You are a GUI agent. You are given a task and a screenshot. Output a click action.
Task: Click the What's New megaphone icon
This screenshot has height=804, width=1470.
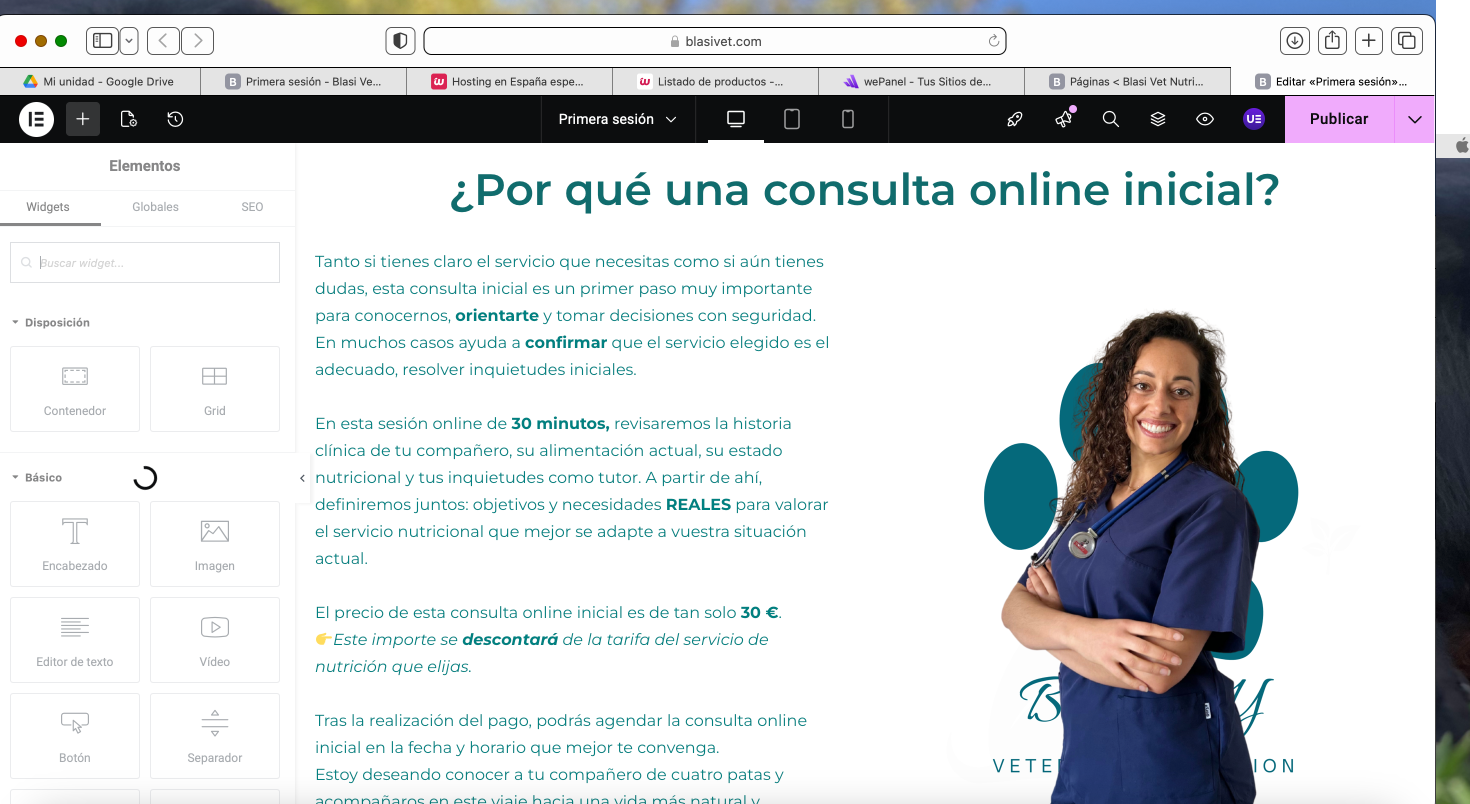tap(1063, 119)
